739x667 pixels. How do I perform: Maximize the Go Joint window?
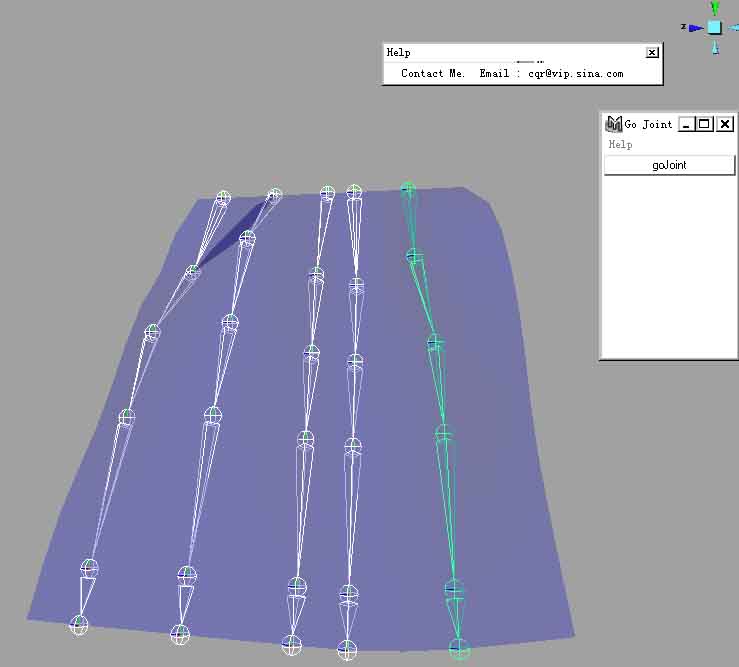(704, 124)
